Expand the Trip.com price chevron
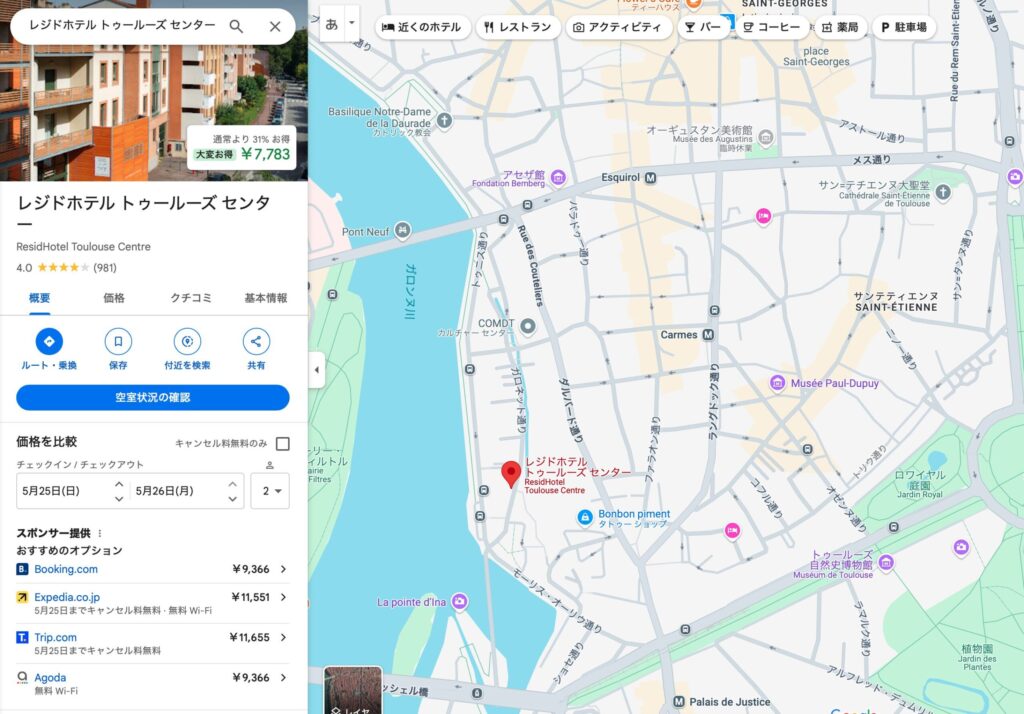1024x714 pixels. coord(283,638)
